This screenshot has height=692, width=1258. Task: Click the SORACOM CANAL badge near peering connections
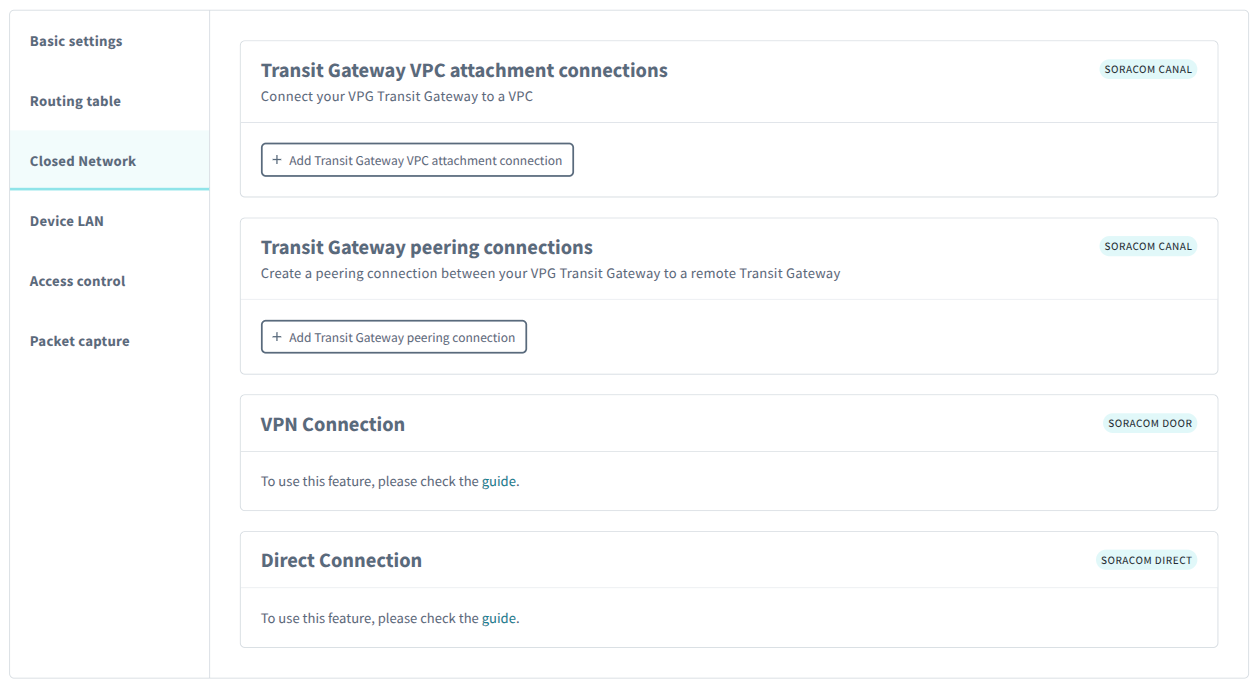pyautogui.click(x=1148, y=246)
